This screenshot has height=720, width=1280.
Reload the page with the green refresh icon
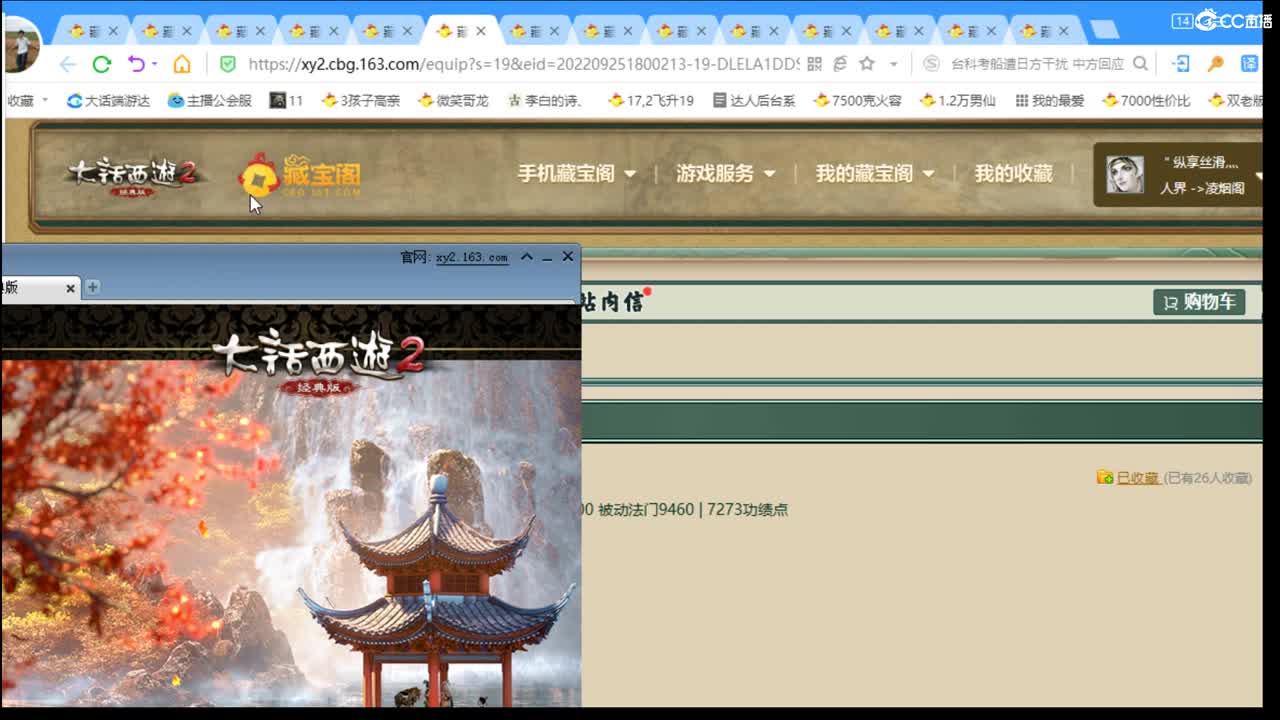coord(101,64)
